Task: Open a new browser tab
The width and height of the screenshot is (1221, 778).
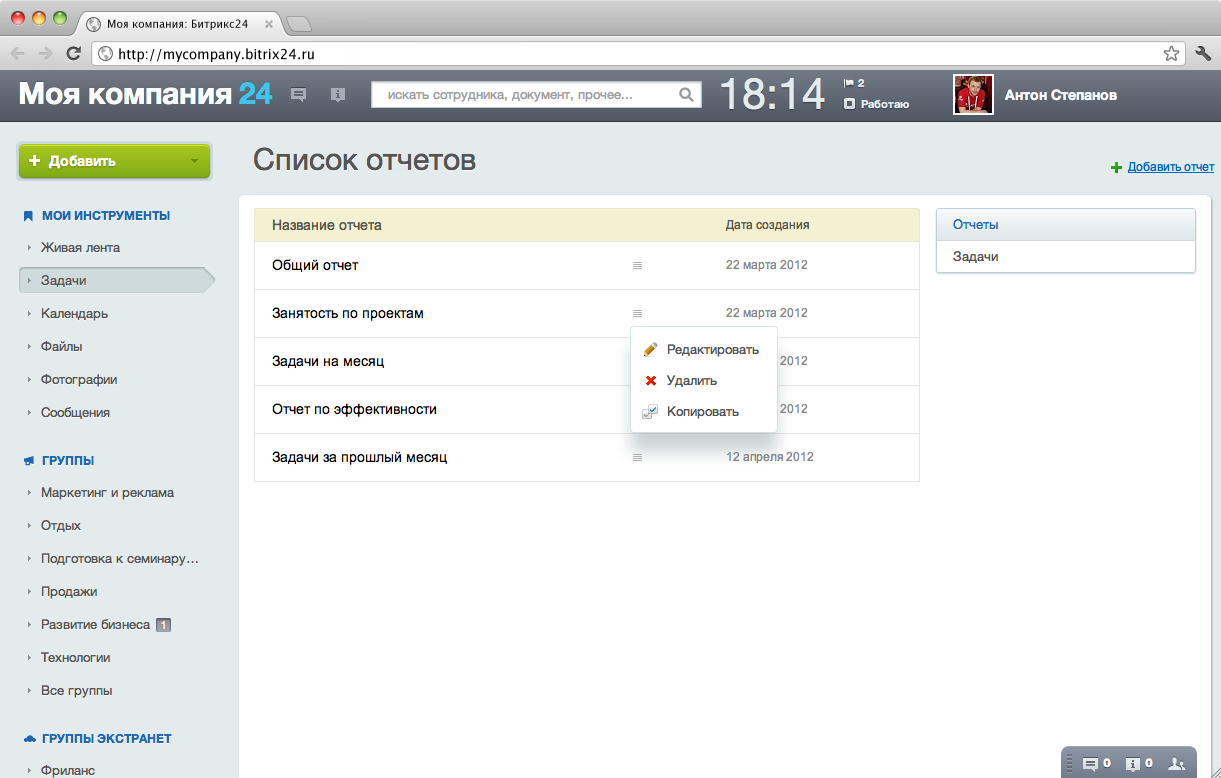Action: [298, 23]
